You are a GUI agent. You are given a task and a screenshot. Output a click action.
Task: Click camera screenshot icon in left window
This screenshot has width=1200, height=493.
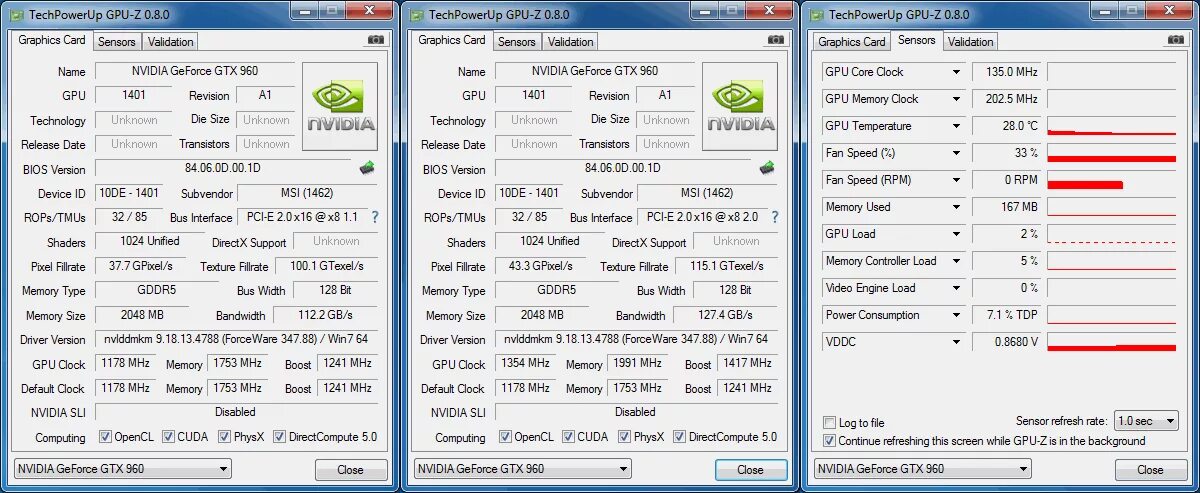pyautogui.click(x=376, y=40)
